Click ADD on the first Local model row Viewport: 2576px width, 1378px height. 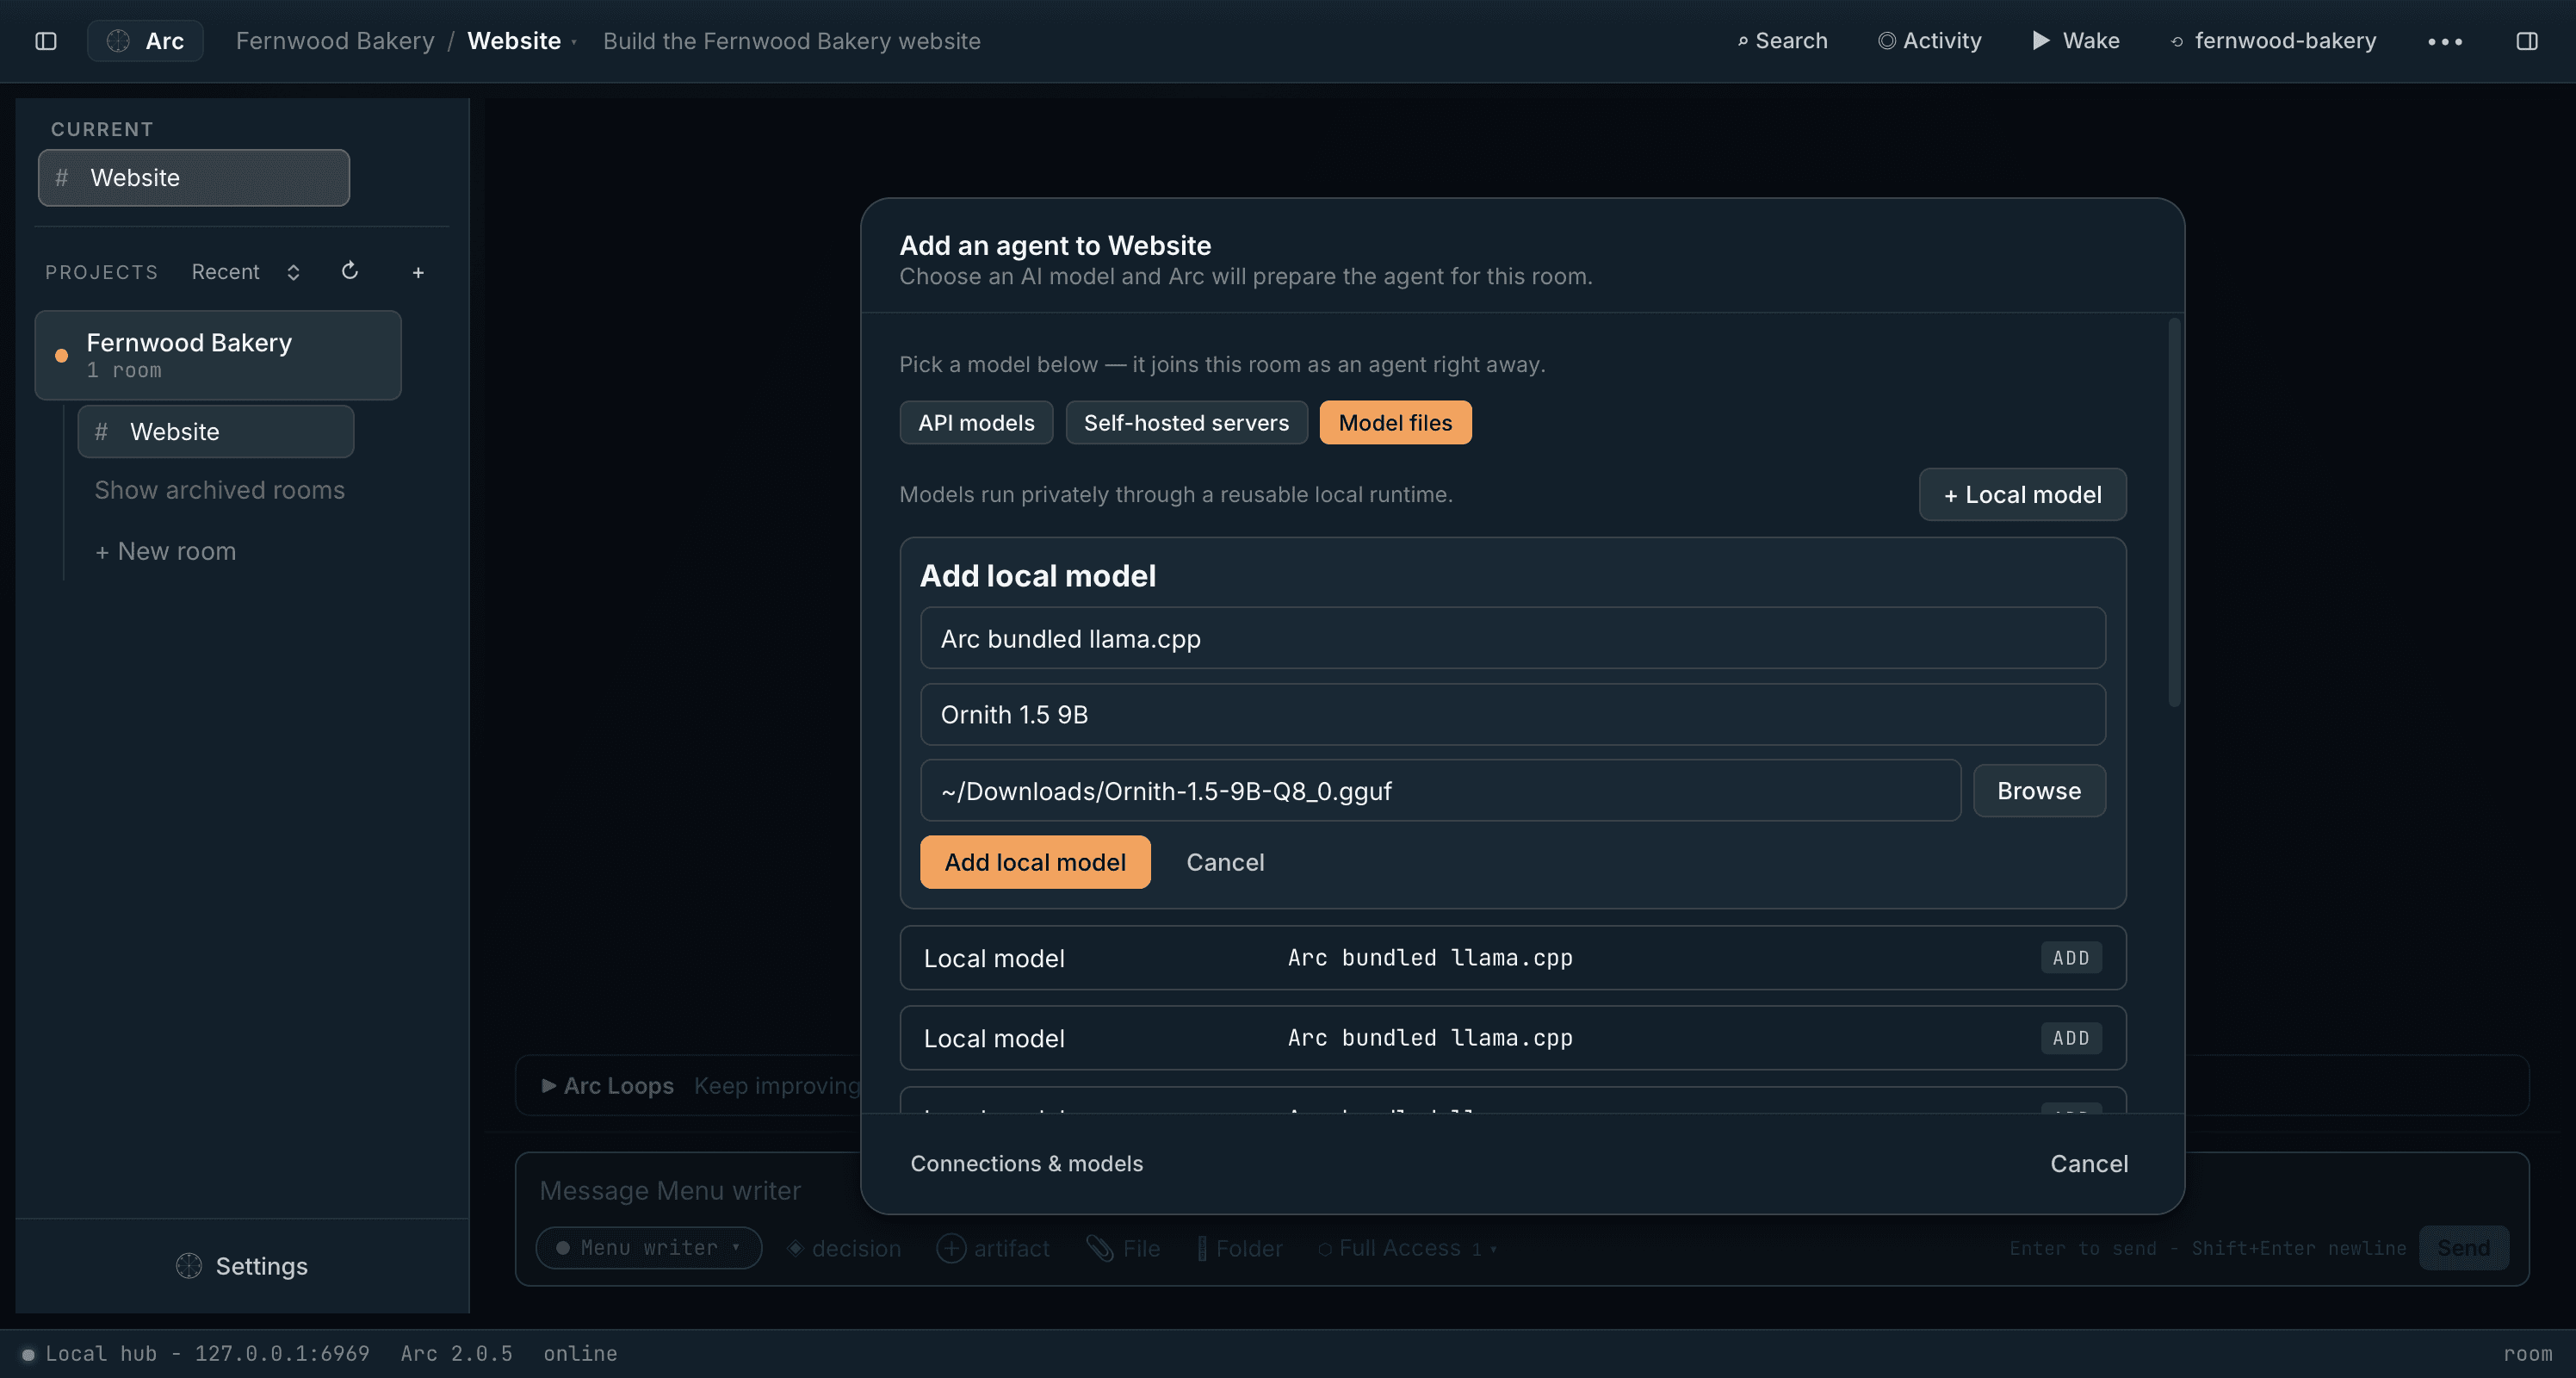(2071, 958)
